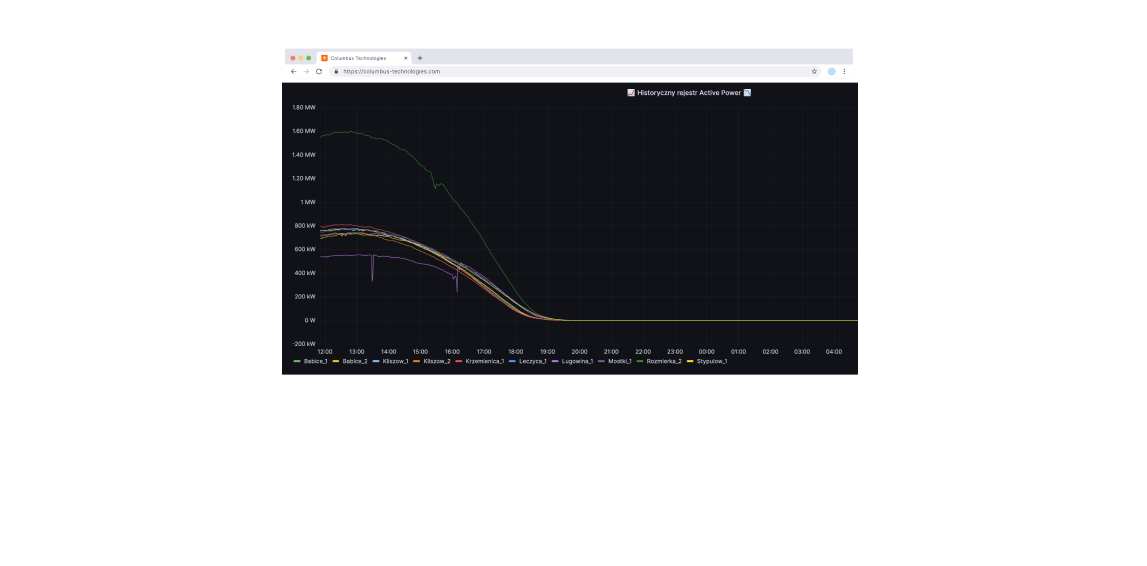Close the Columbus Technologies tab
The image size is (1147, 566).
pos(405,58)
